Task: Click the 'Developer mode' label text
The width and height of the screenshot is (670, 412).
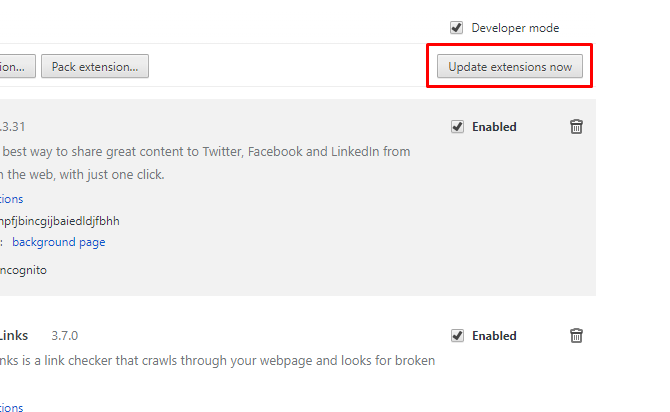Action: click(515, 28)
